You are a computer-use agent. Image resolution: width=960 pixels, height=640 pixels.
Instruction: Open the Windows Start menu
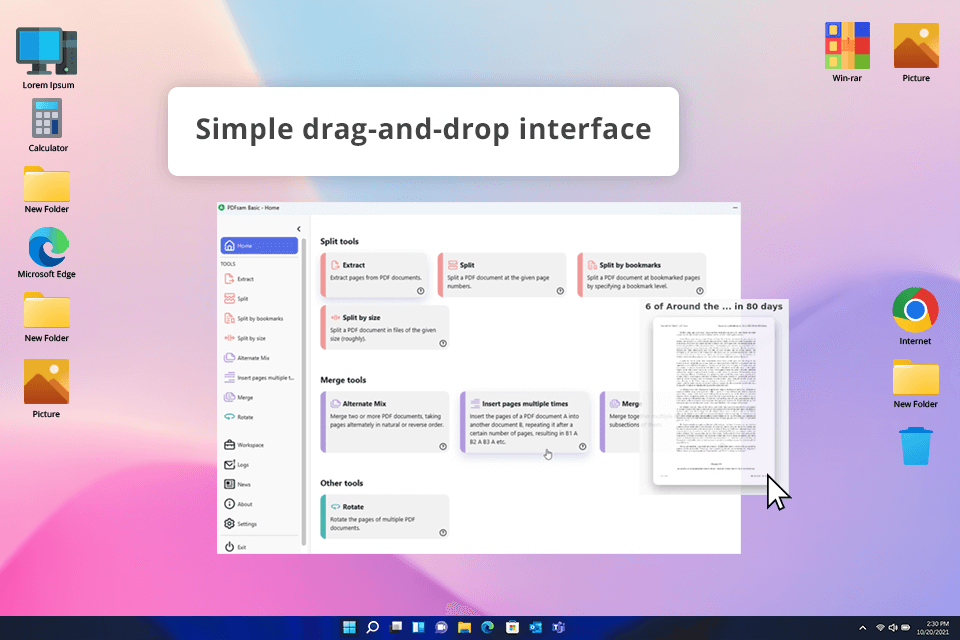click(349, 627)
